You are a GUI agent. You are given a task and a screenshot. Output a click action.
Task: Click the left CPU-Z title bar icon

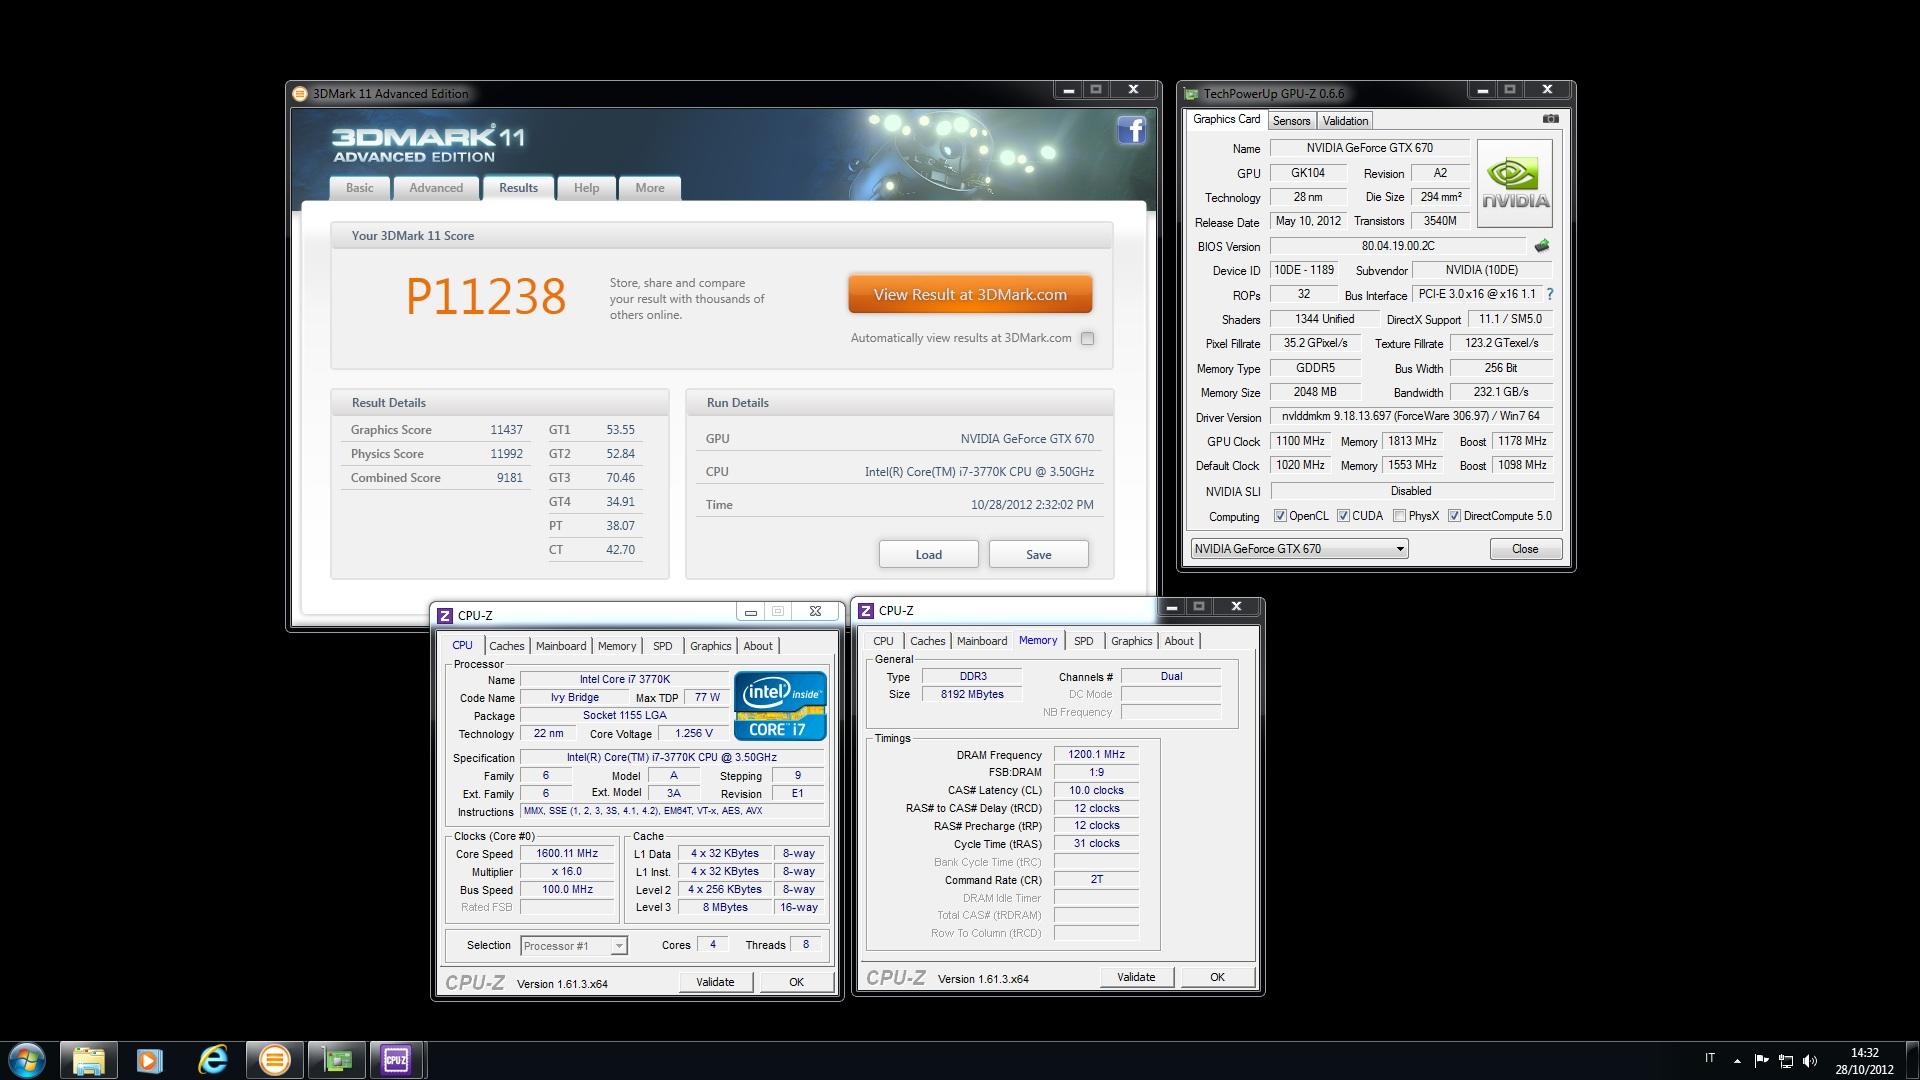click(x=445, y=616)
